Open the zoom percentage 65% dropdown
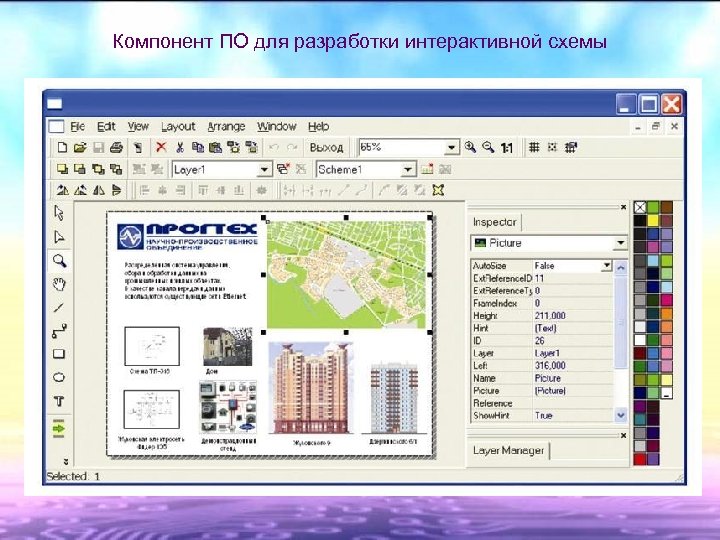This screenshot has width=720, height=540. click(x=452, y=147)
